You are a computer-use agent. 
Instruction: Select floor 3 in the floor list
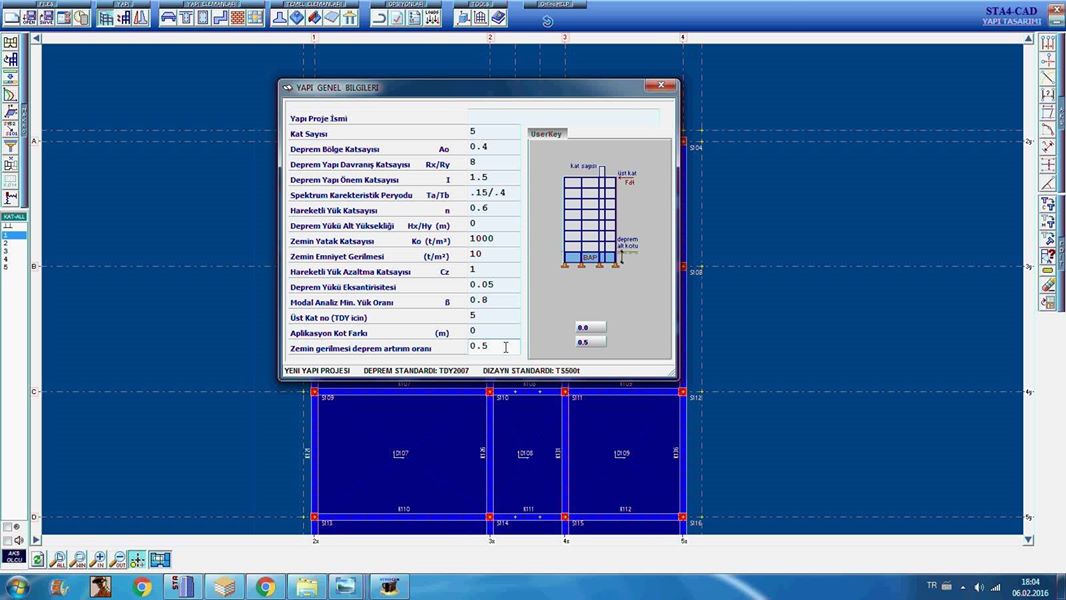coord(14,251)
